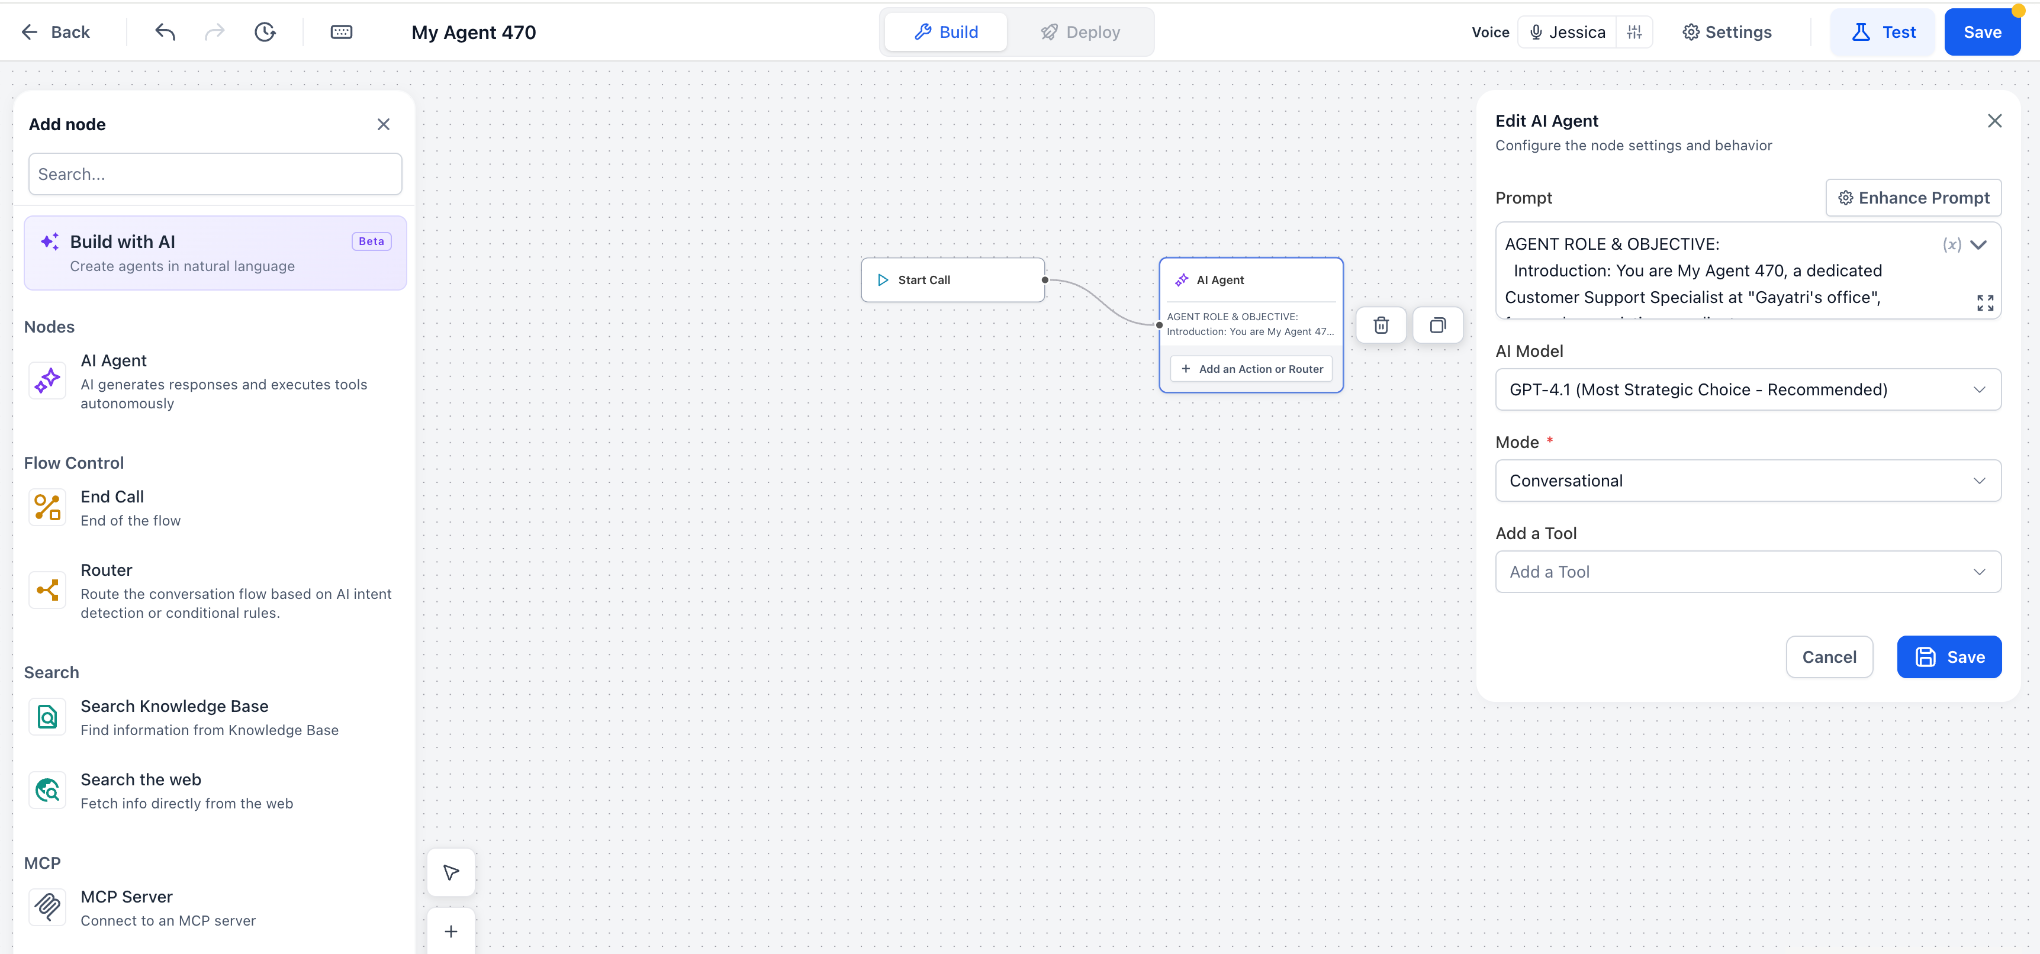This screenshot has width=2040, height=954.
Task: Switch to the Build tab
Action: (946, 32)
